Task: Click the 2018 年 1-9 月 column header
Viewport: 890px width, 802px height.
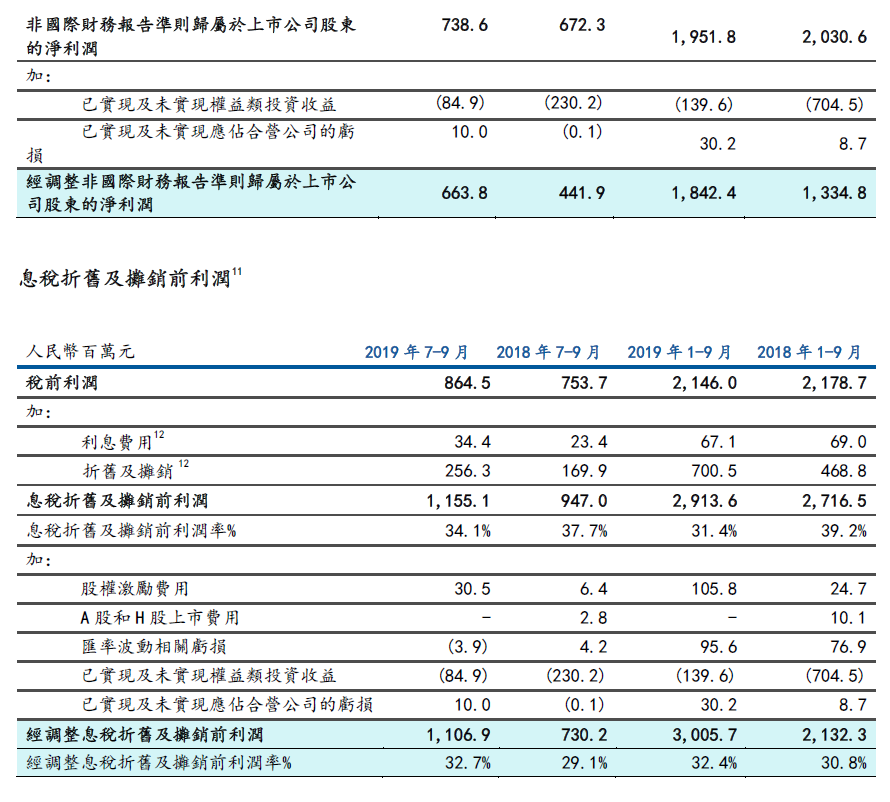Action: click(809, 352)
